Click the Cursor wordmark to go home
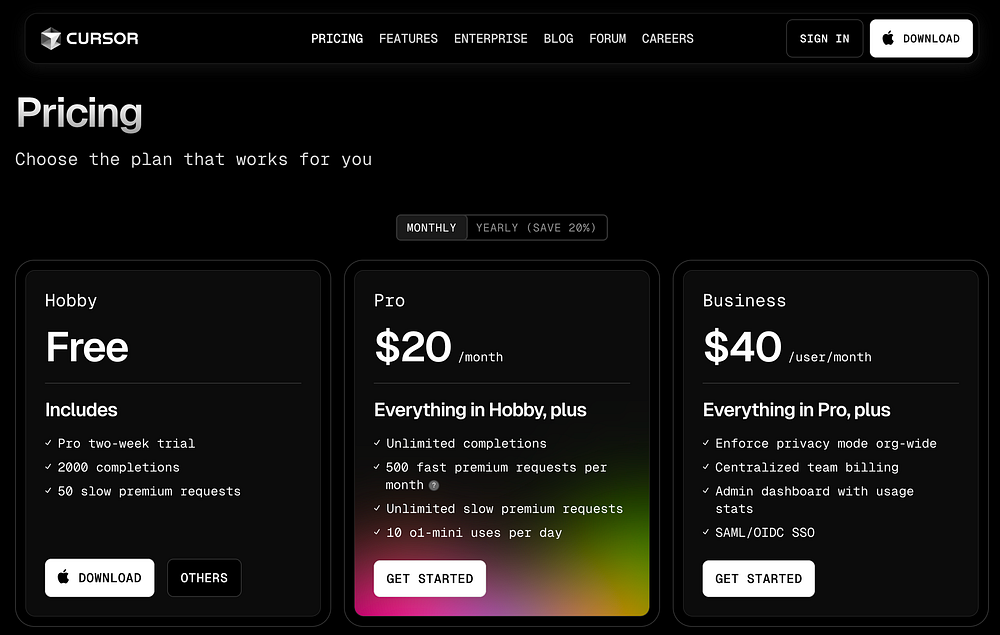This screenshot has width=1000, height=635. (x=102, y=39)
